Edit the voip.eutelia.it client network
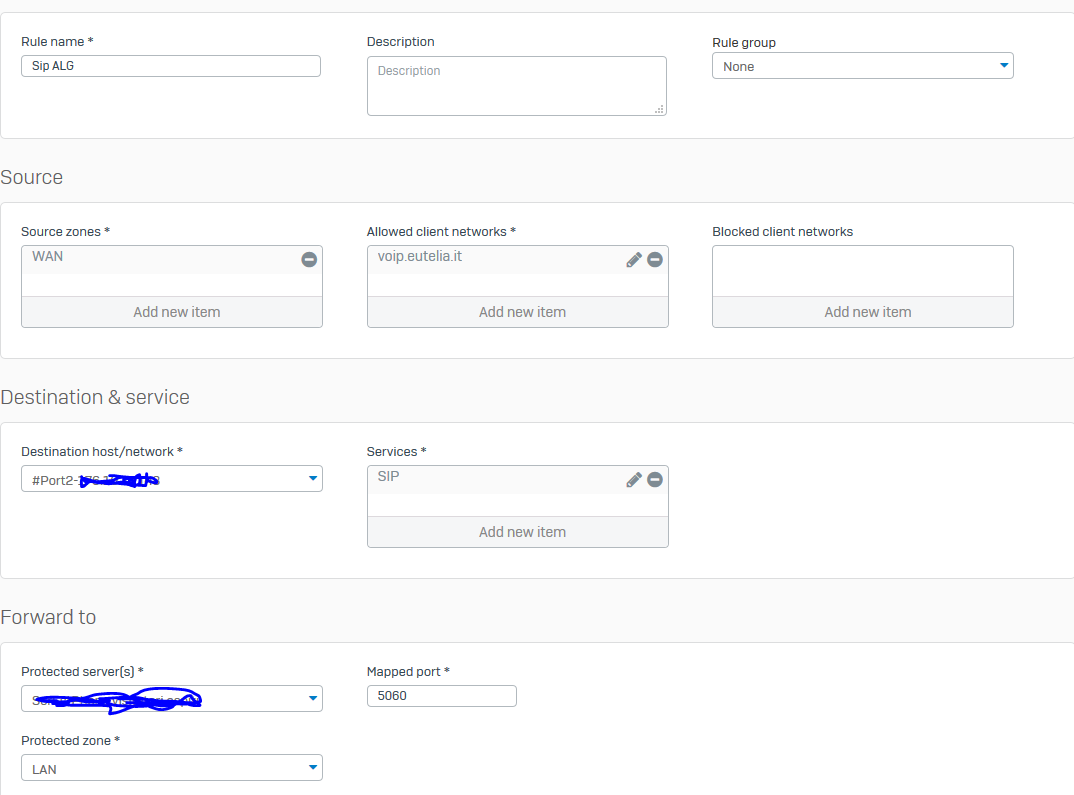This screenshot has width=1074, height=795. [633, 259]
